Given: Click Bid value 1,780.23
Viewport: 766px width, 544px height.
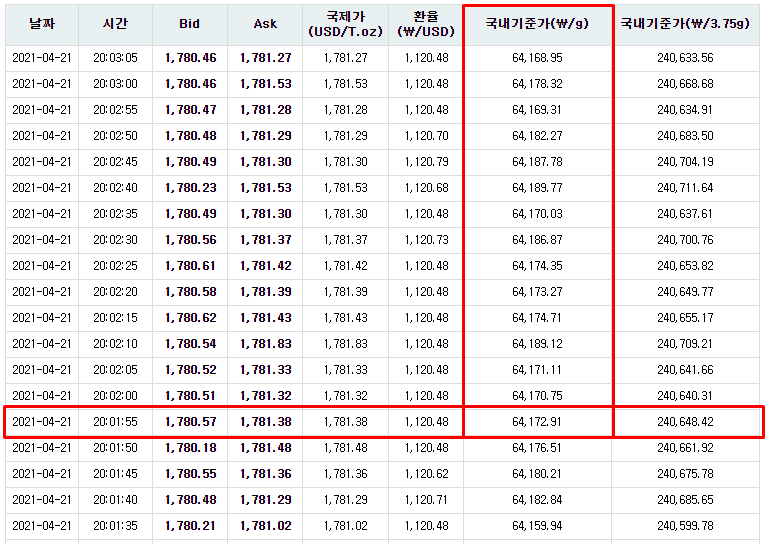Looking at the screenshot, I should coord(191,188).
